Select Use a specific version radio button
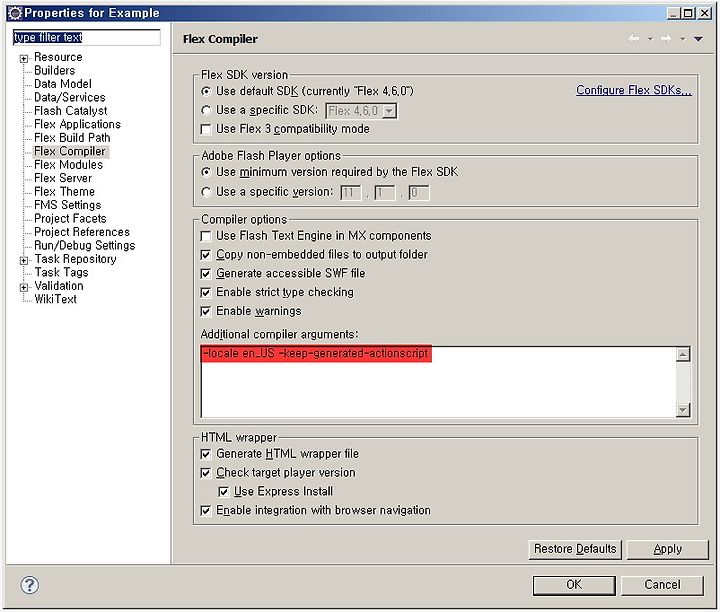Screen dimensions: 720x612 coord(206,192)
